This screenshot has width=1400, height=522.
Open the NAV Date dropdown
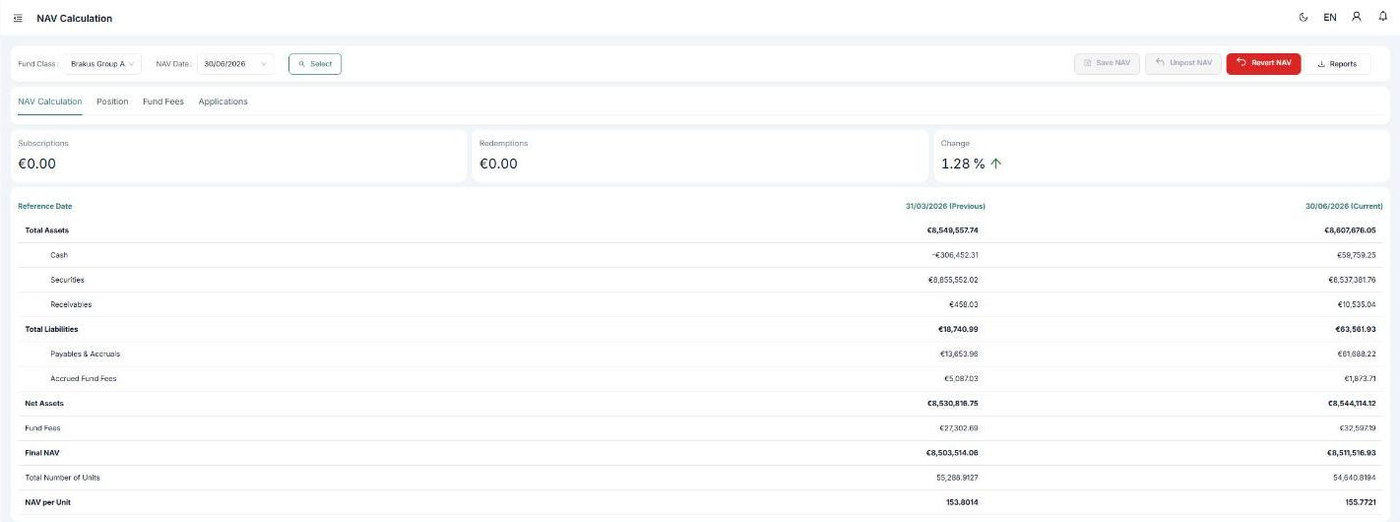click(235, 64)
